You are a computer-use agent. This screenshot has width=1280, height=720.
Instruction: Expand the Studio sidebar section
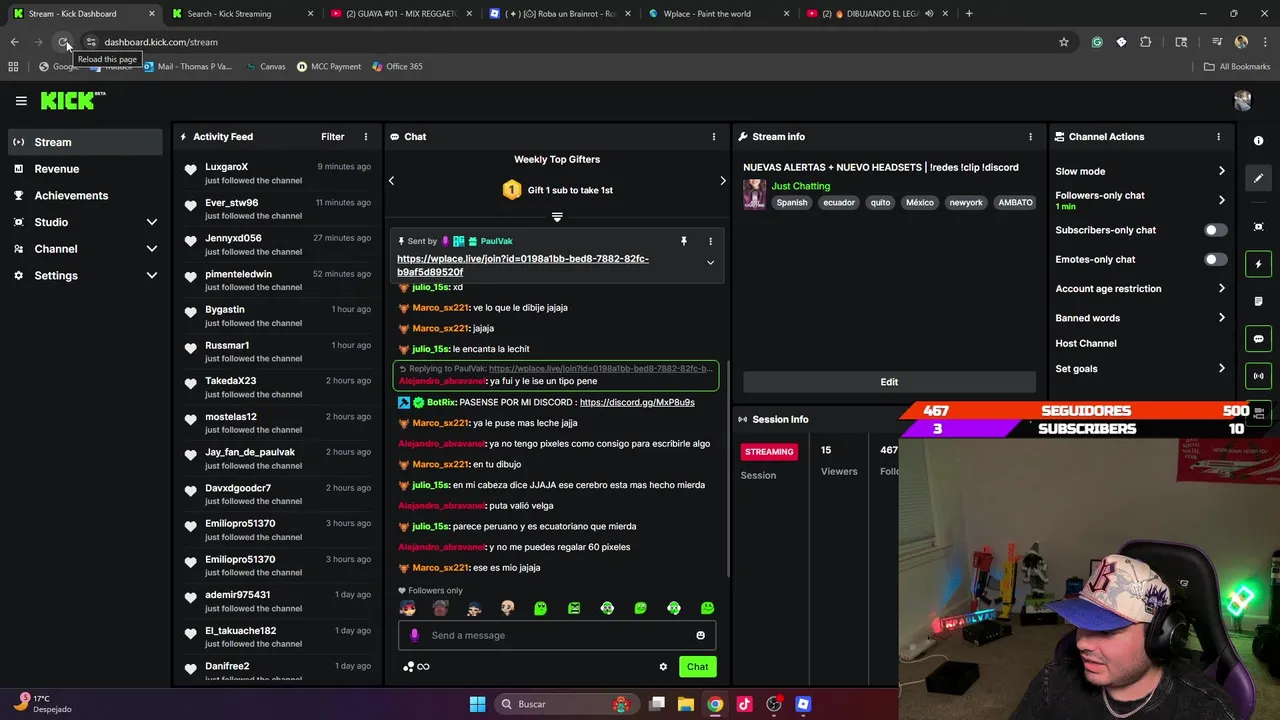[152, 222]
